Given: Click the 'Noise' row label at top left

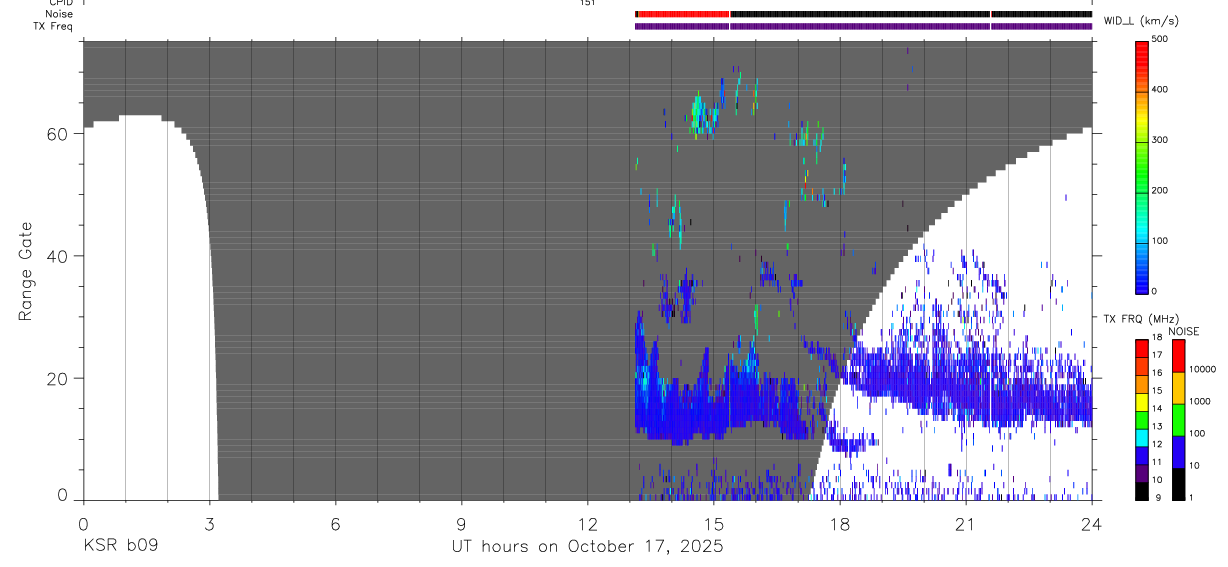Looking at the screenshot, I should pyautogui.click(x=59, y=14).
